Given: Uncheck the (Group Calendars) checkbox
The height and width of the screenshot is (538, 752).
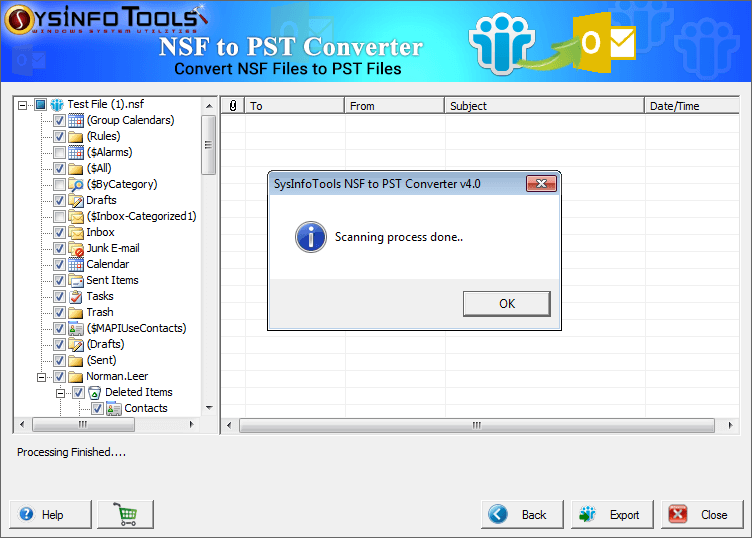Looking at the screenshot, I should pyautogui.click(x=59, y=120).
